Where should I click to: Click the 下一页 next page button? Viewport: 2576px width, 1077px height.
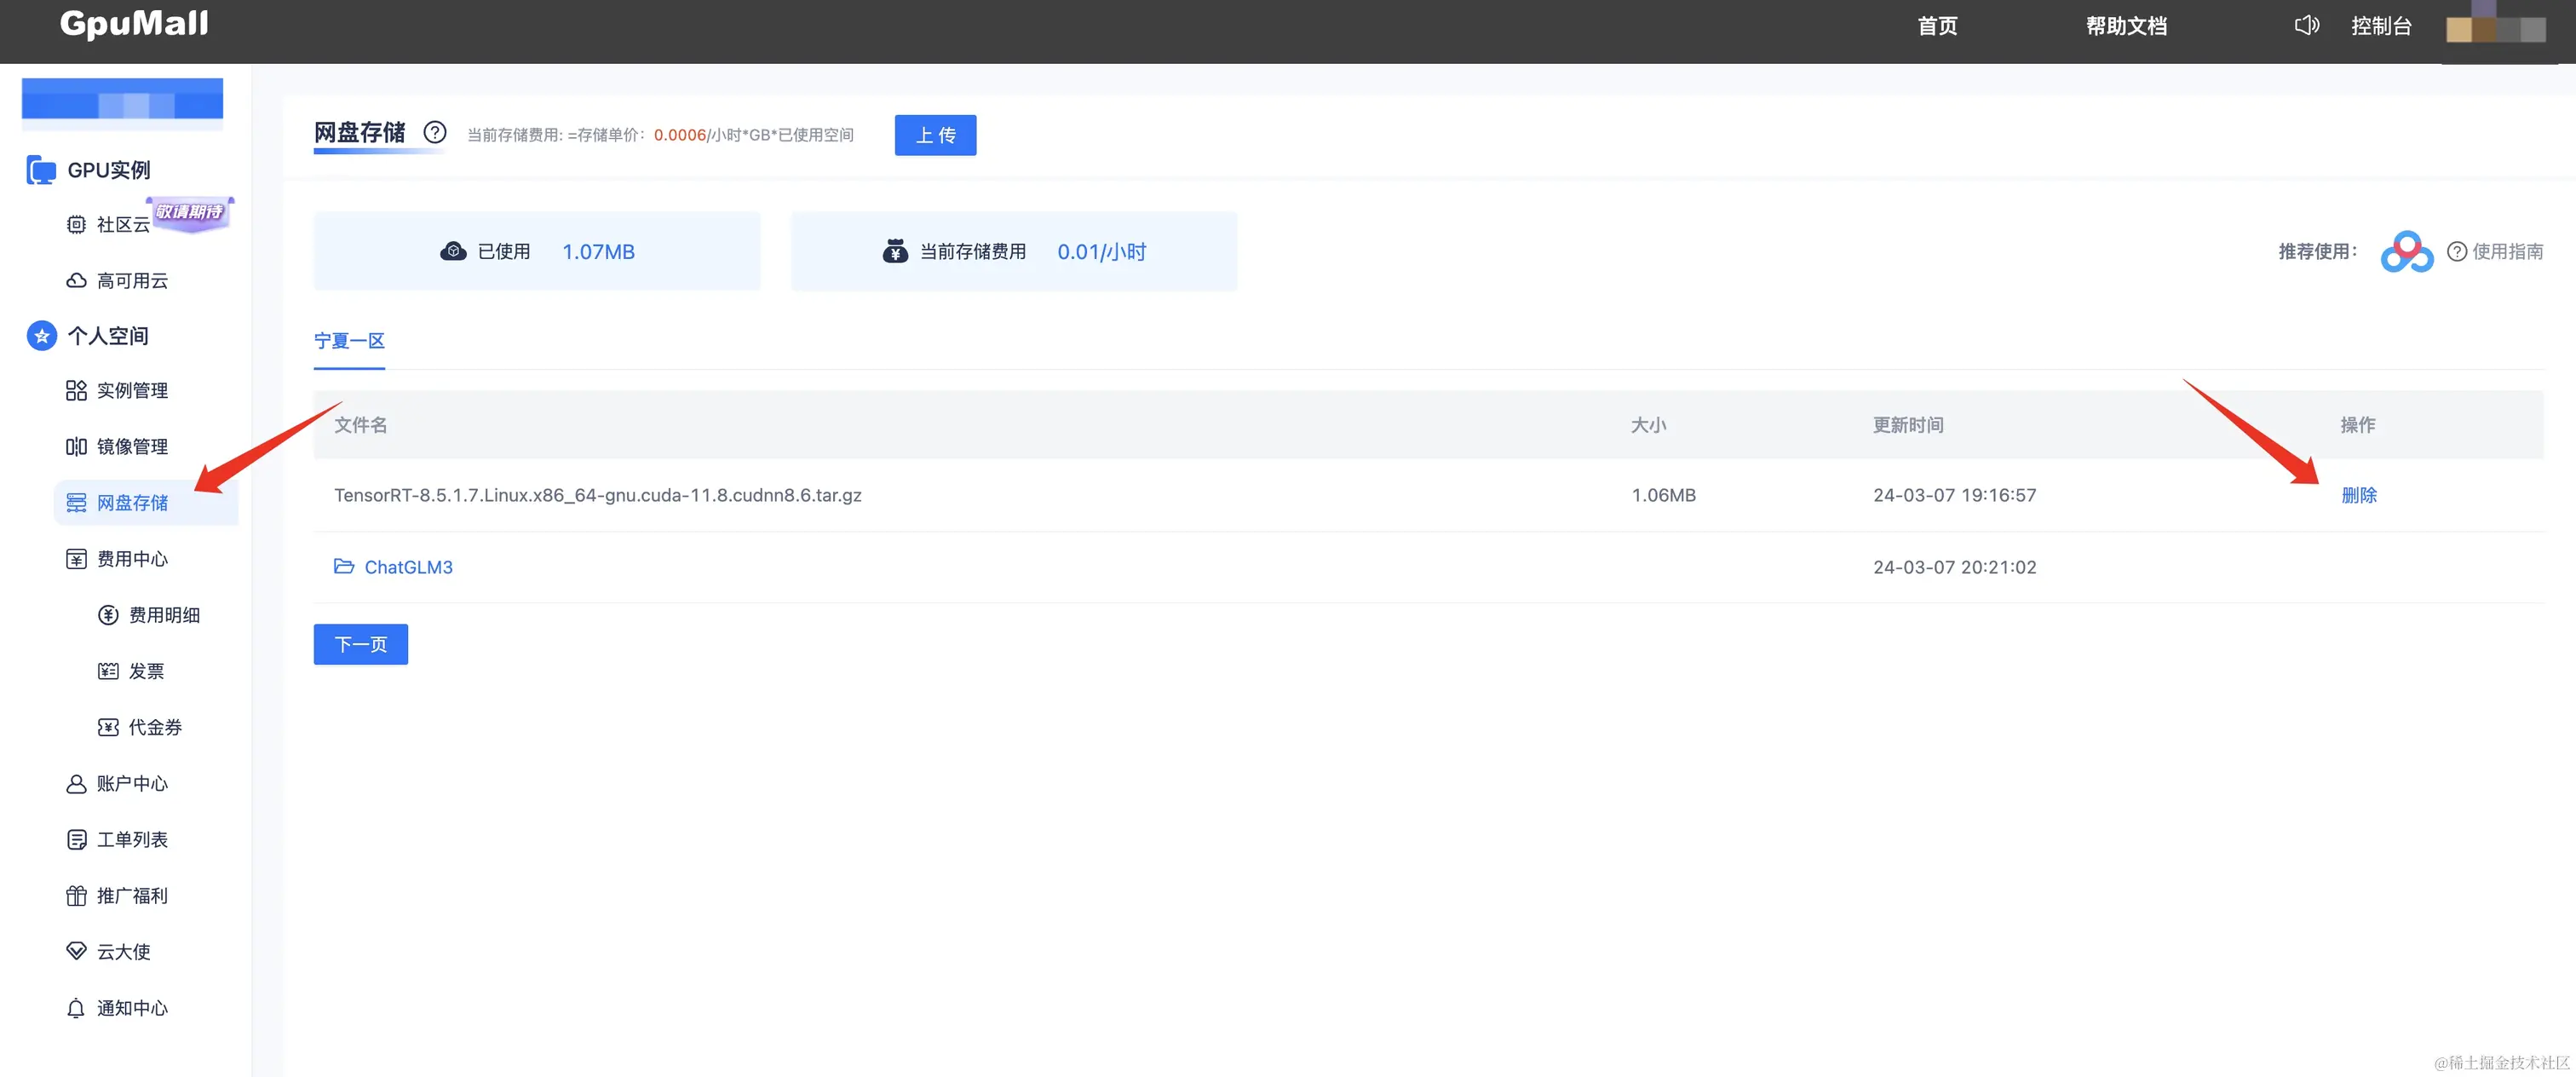point(360,644)
